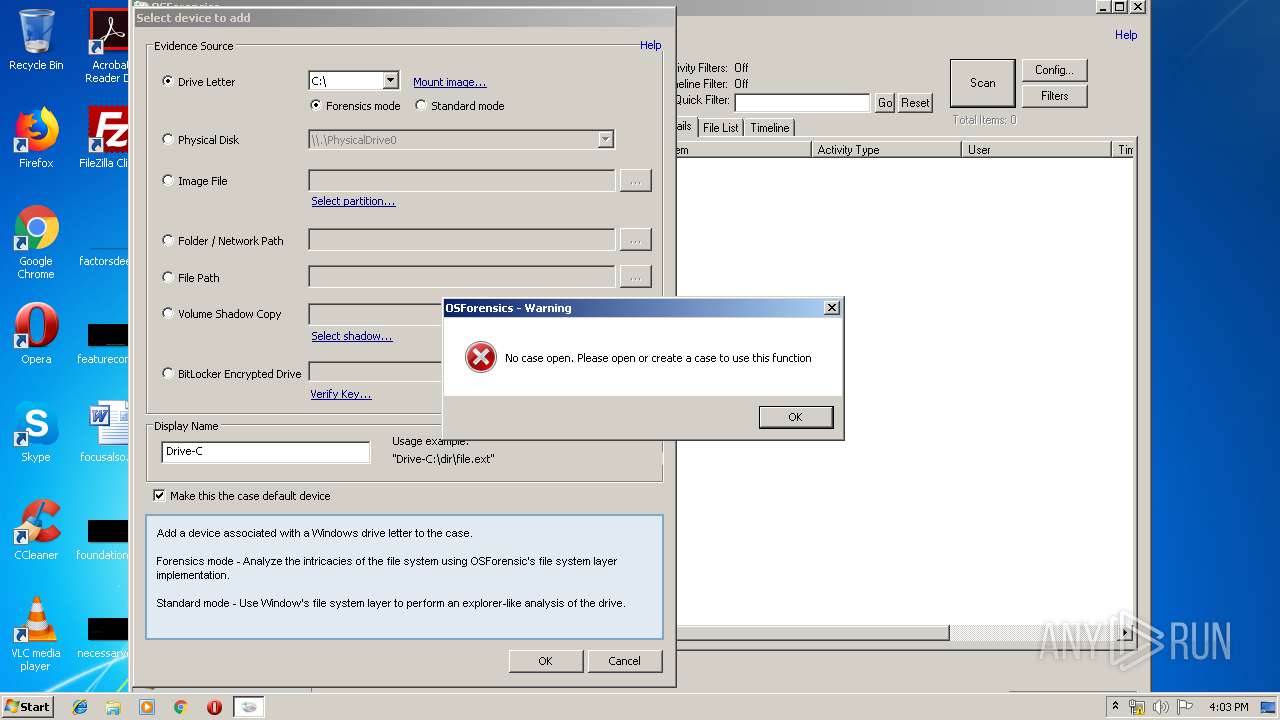This screenshot has height=720, width=1280.
Task: Open Opera from the taskbar
Action: point(214,707)
